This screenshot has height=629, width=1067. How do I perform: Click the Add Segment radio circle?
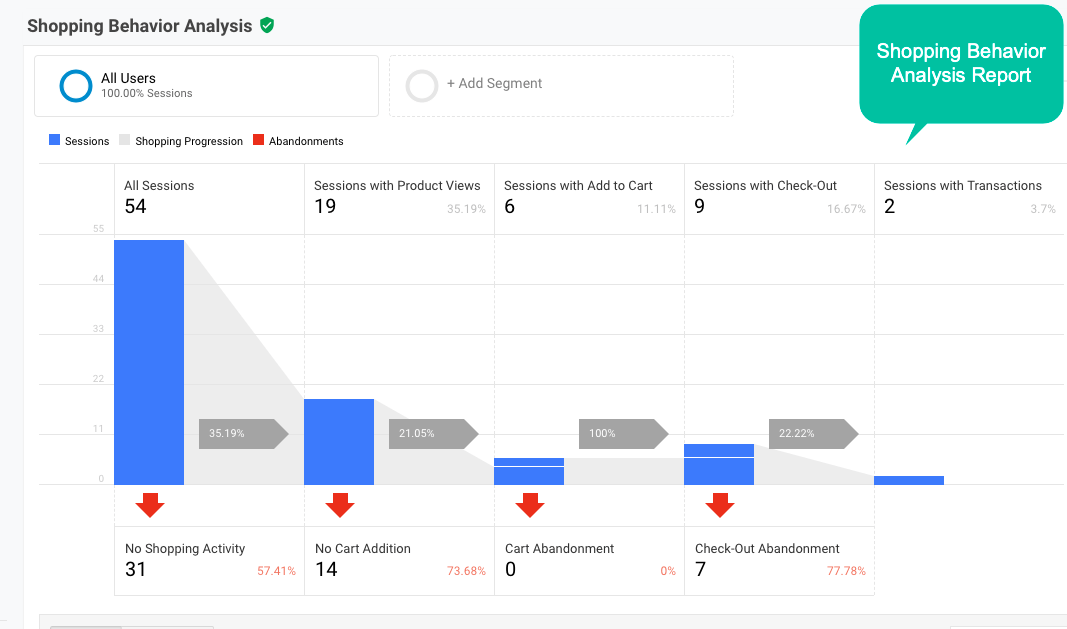pyautogui.click(x=421, y=86)
